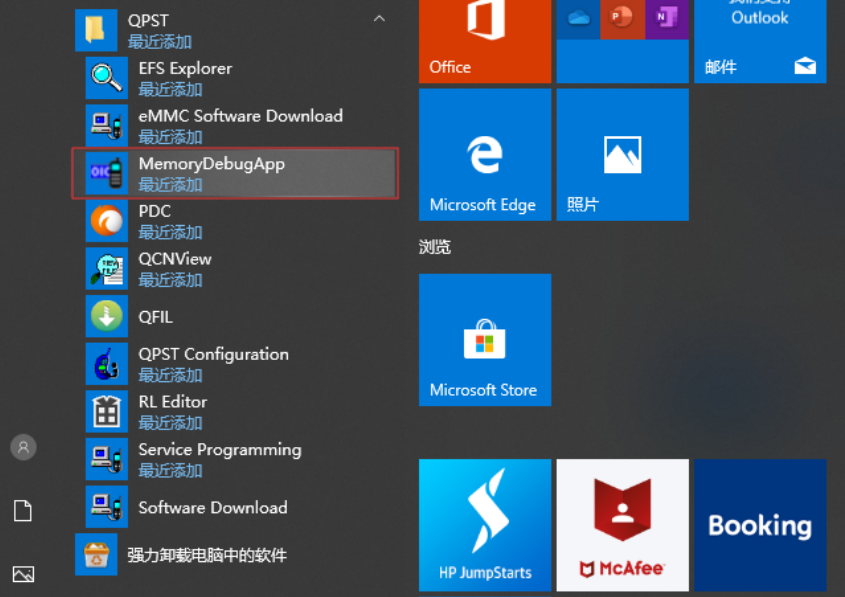Launch eMMC Software Download icon
Screen dimensions: 845x597
[x=107, y=126]
